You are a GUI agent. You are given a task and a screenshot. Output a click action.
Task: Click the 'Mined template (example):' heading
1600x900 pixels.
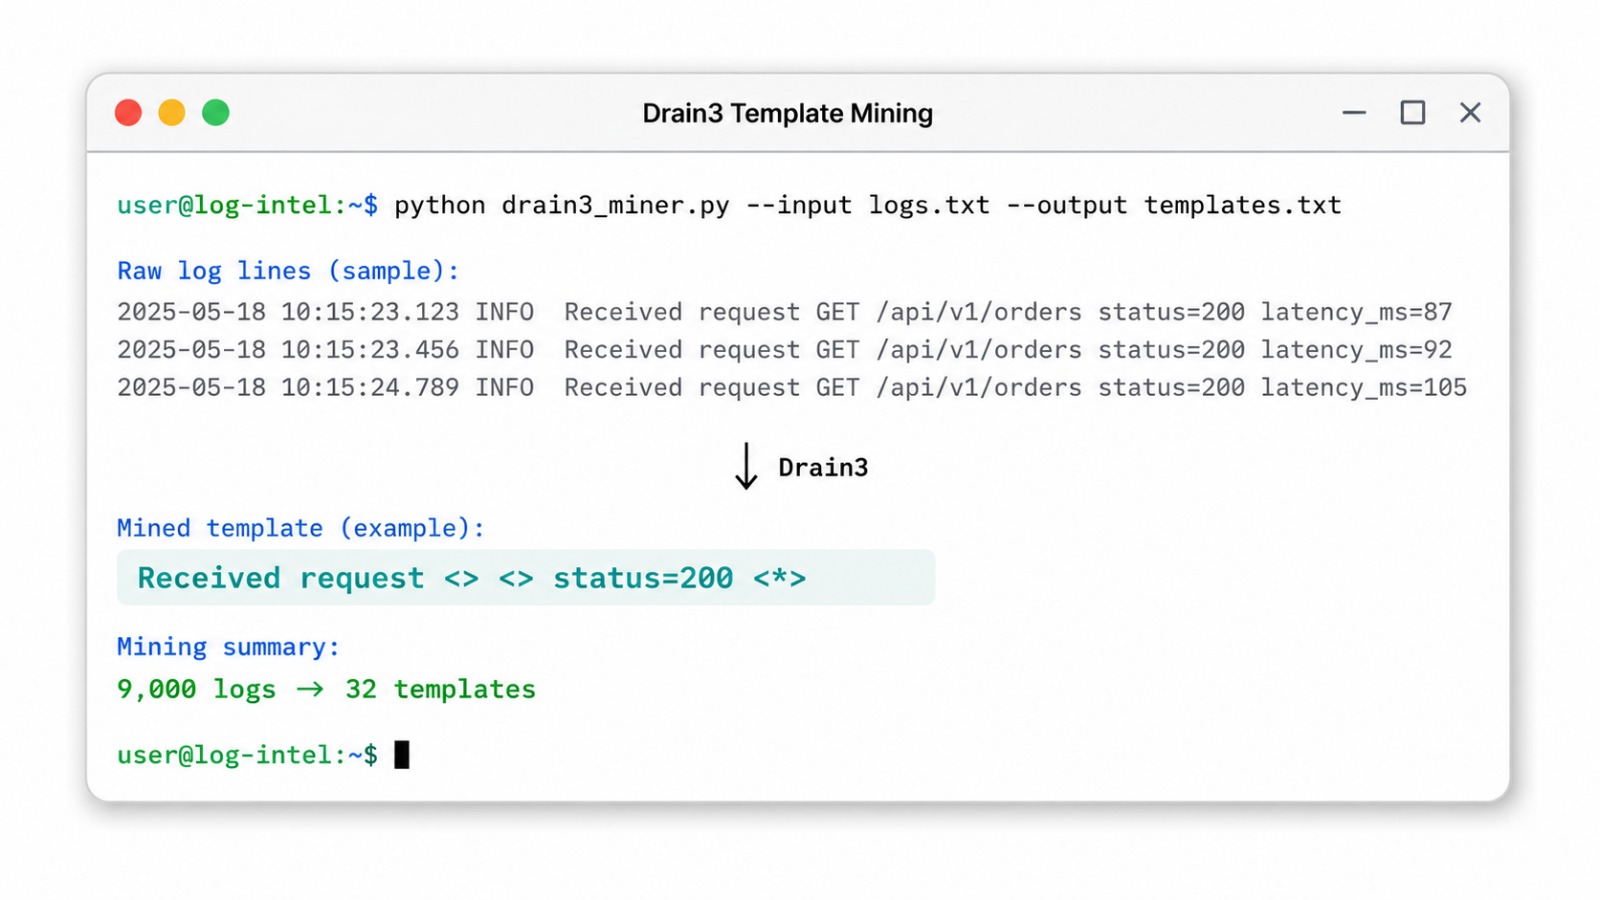300,528
